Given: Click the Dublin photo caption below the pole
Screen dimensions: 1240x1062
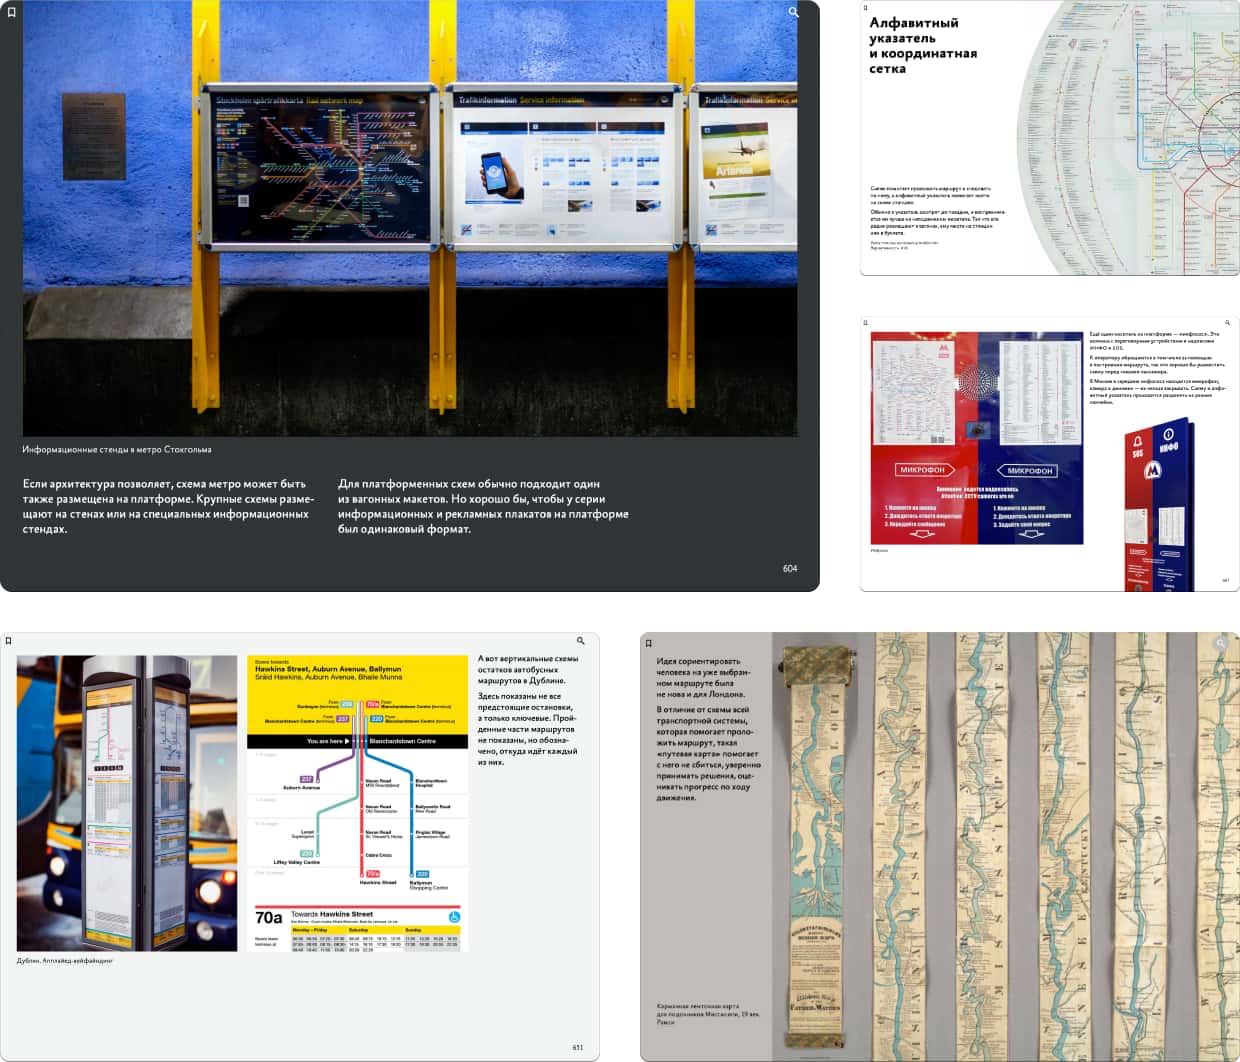Looking at the screenshot, I should point(65,961).
